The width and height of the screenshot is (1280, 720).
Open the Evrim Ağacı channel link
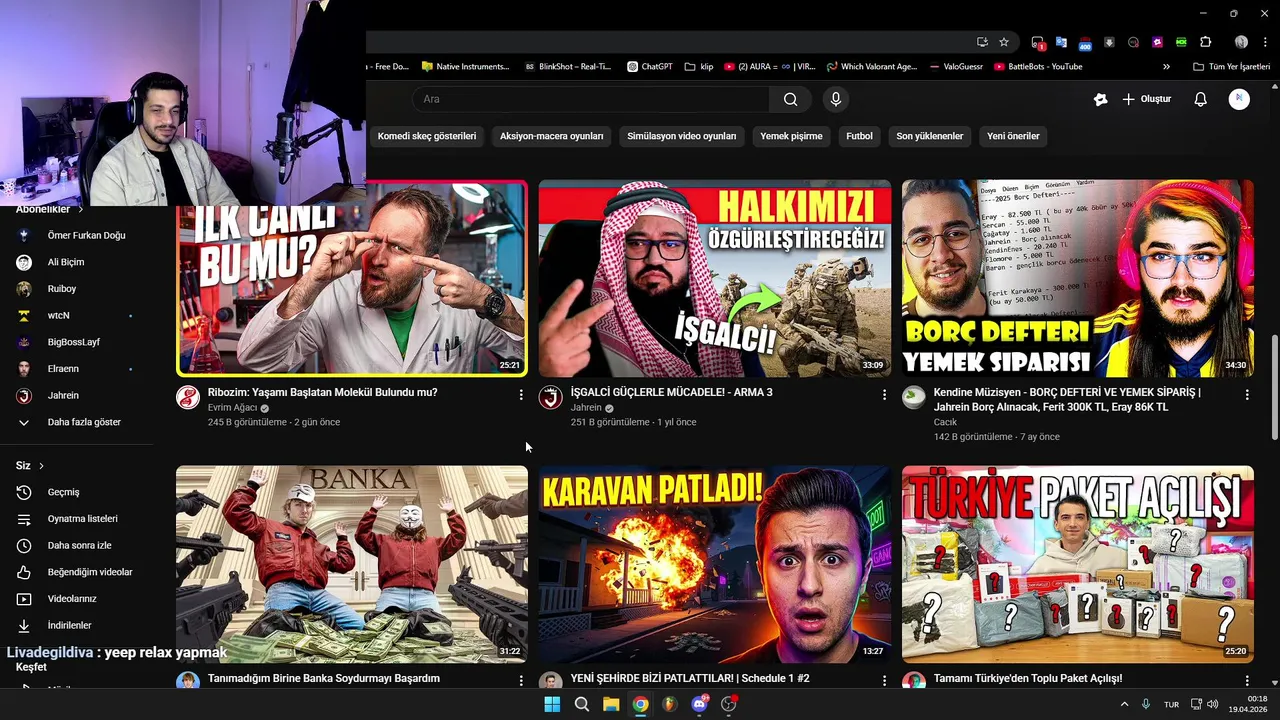[x=232, y=408]
